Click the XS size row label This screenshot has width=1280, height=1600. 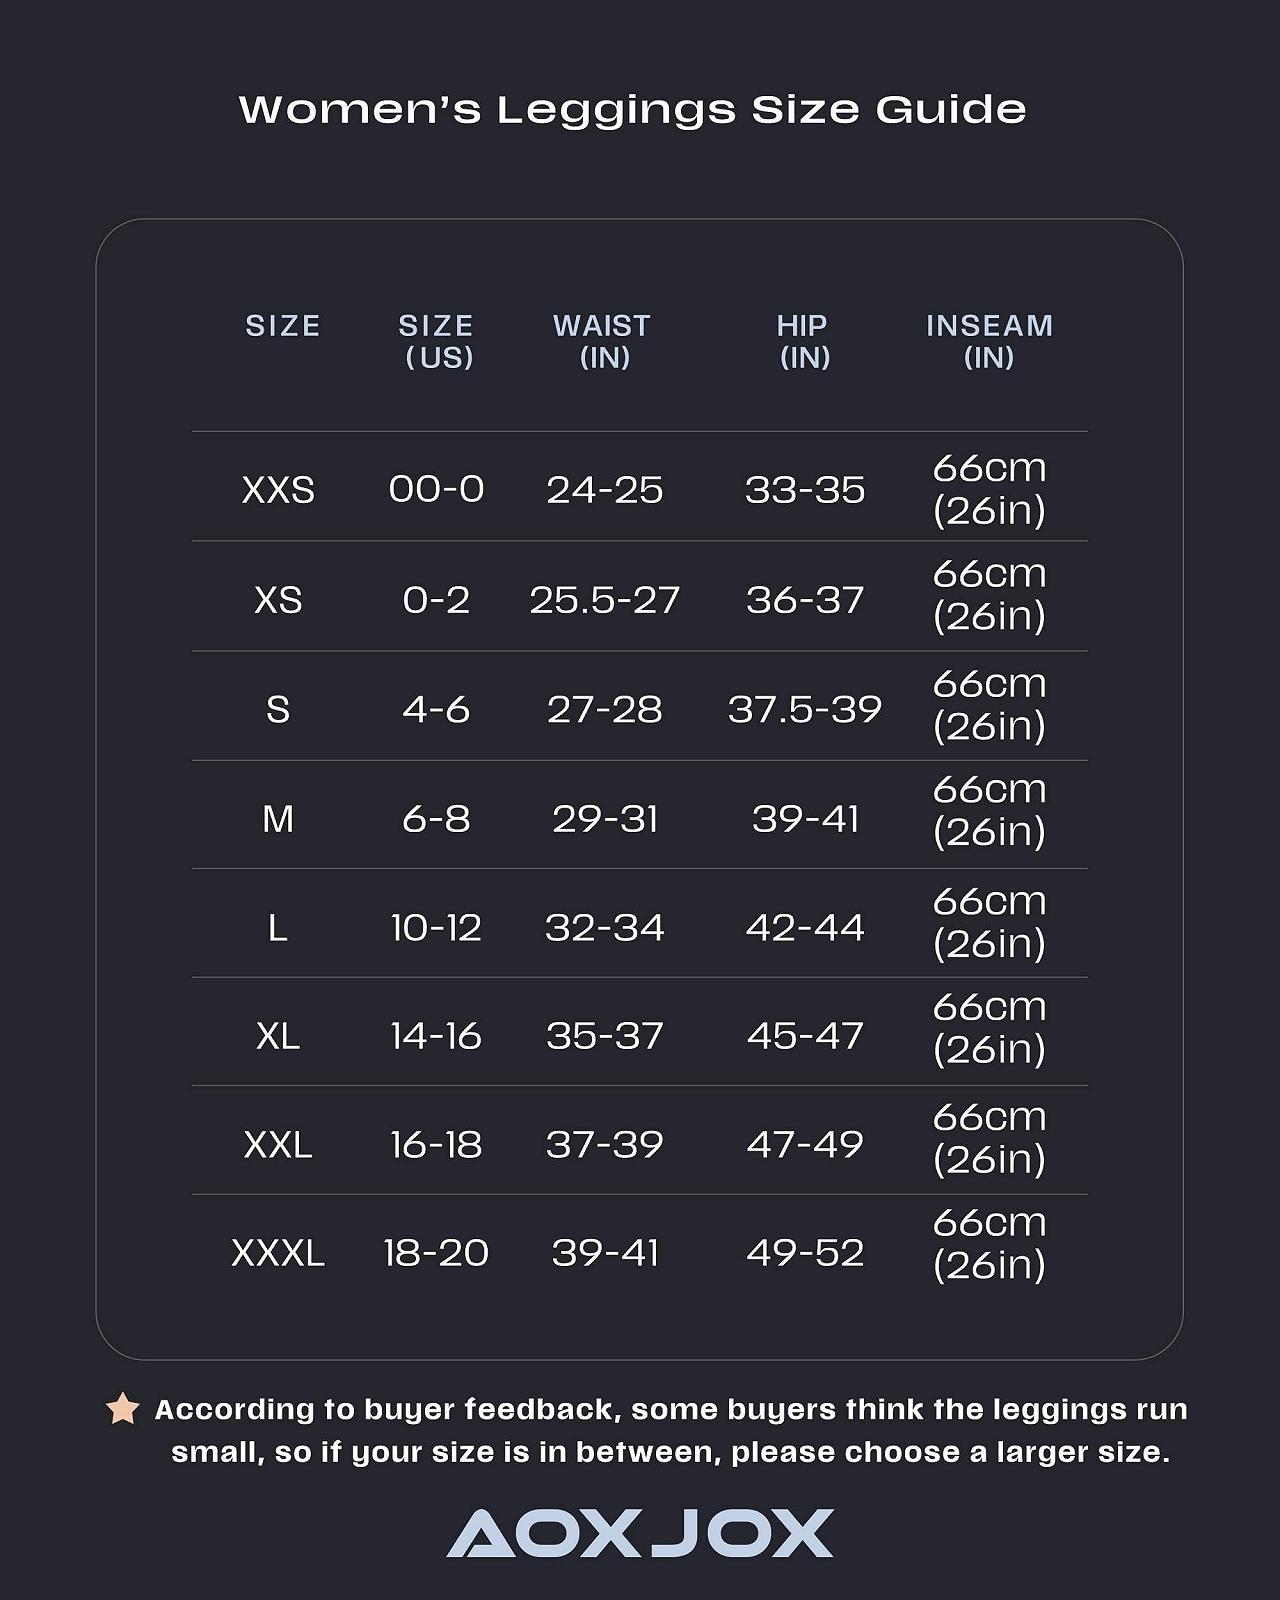278,600
